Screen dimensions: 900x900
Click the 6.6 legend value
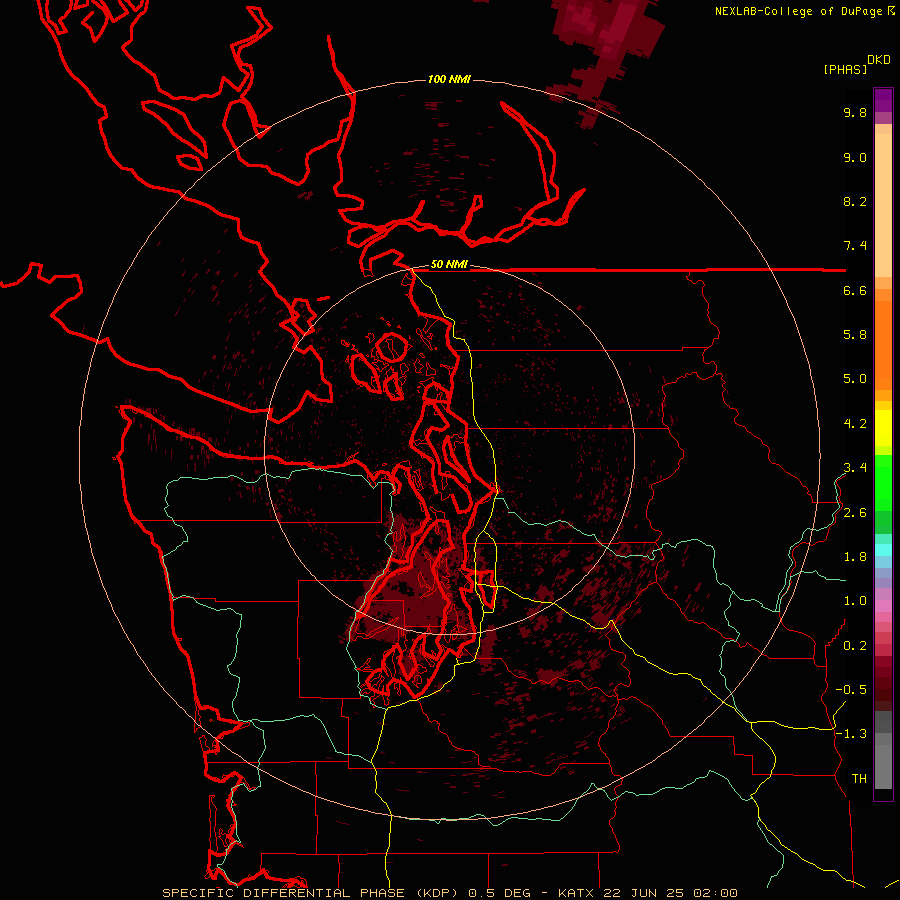(x=855, y=291)
